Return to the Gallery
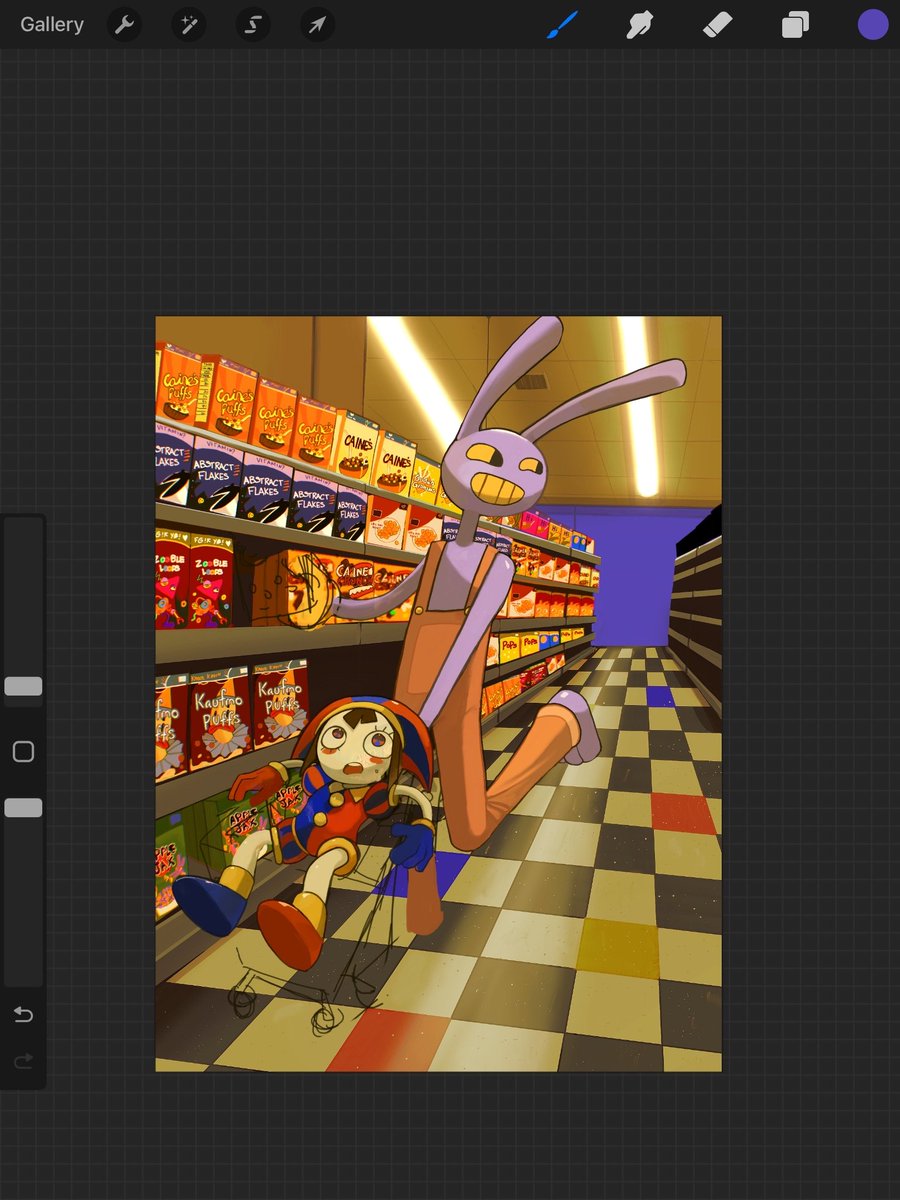 [51, 24]
